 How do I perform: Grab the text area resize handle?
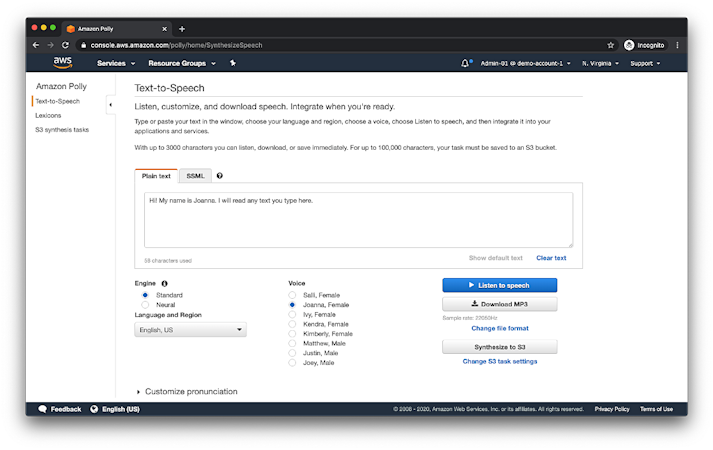pos(570,245)
